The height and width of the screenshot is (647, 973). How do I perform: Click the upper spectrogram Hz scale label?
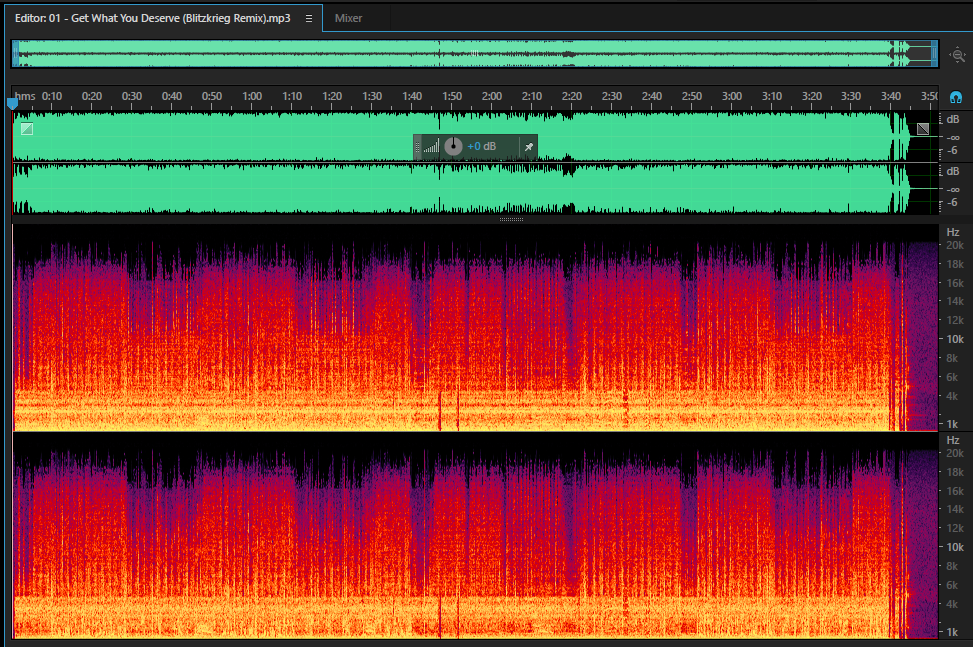point(953,232)
